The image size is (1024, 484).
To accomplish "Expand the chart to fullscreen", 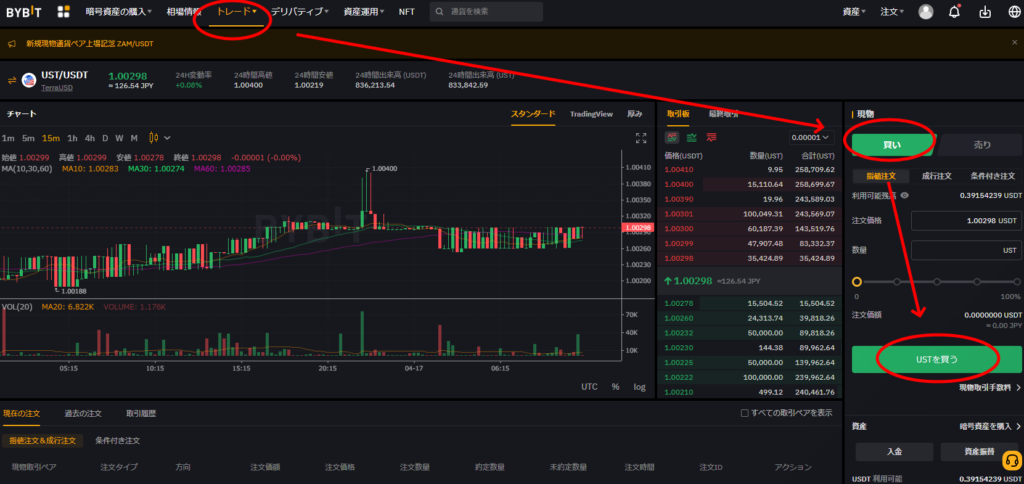I will pos(641,138).
